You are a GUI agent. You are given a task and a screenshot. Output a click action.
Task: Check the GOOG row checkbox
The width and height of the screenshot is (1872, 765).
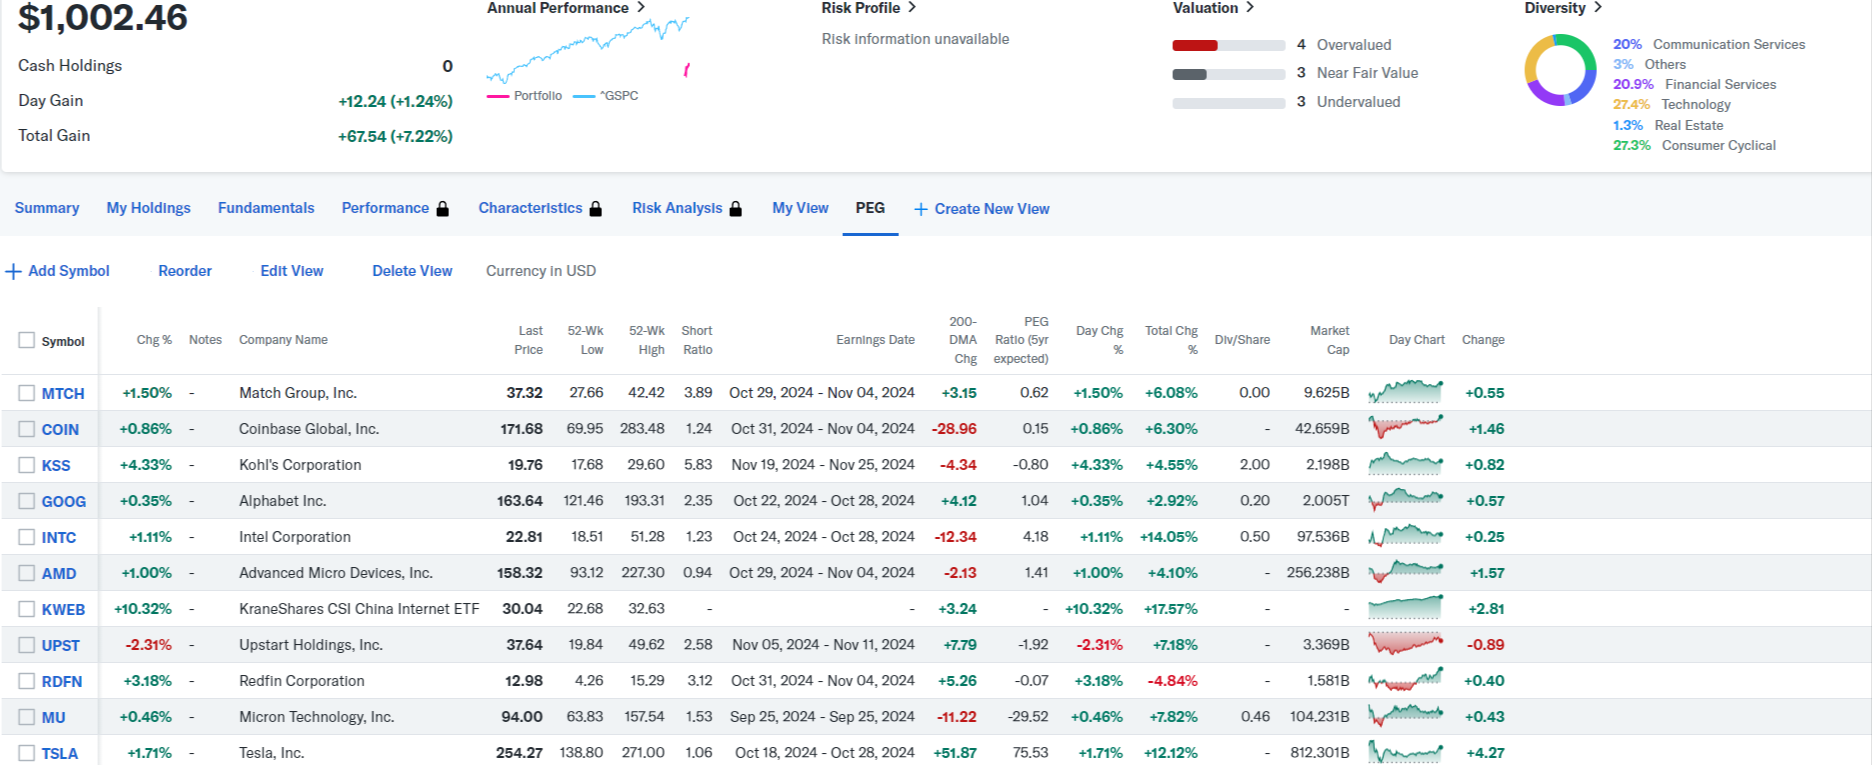(26, 501)
